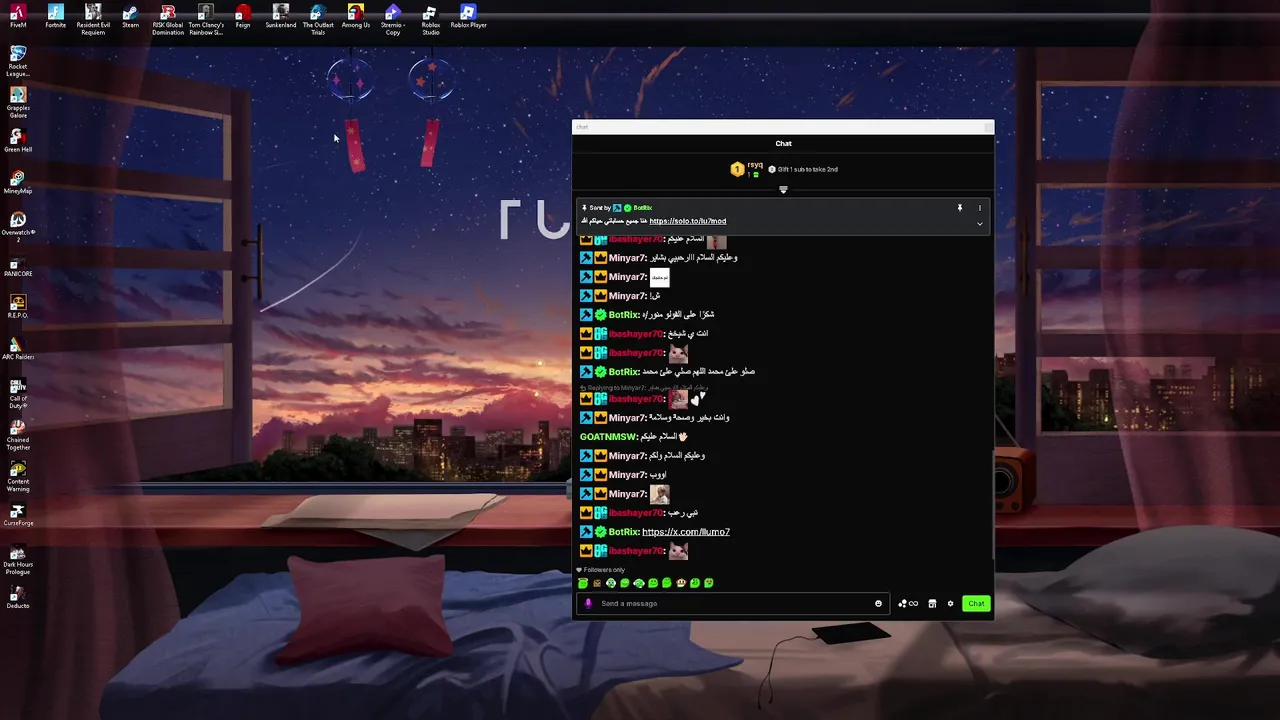Select the Green Hell desktop icon
Viewport: 1280px width, 720px height.
coord(18,141)
